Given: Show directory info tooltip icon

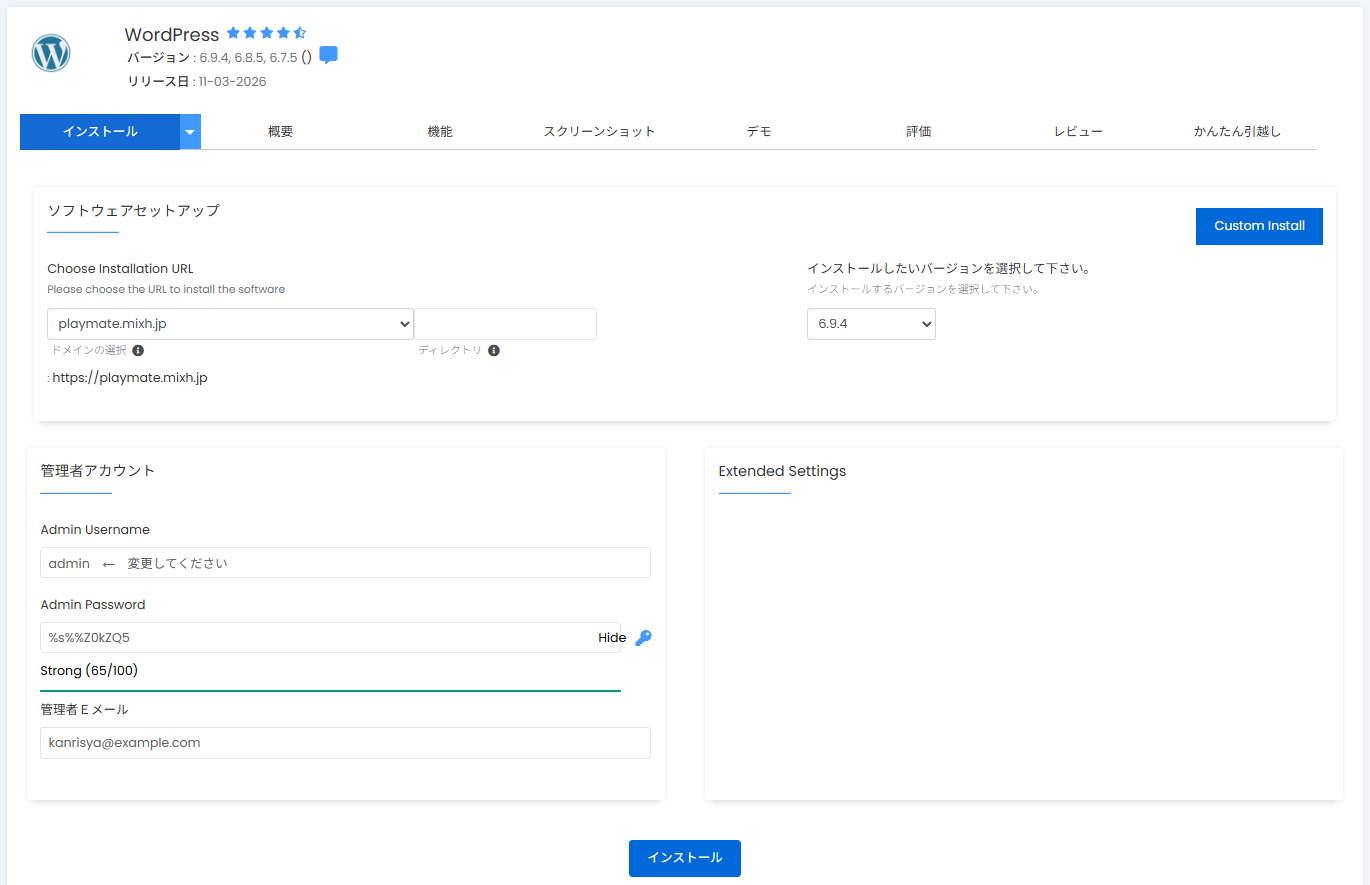Looking at the screenshot, I should click(x=494, y=350).
